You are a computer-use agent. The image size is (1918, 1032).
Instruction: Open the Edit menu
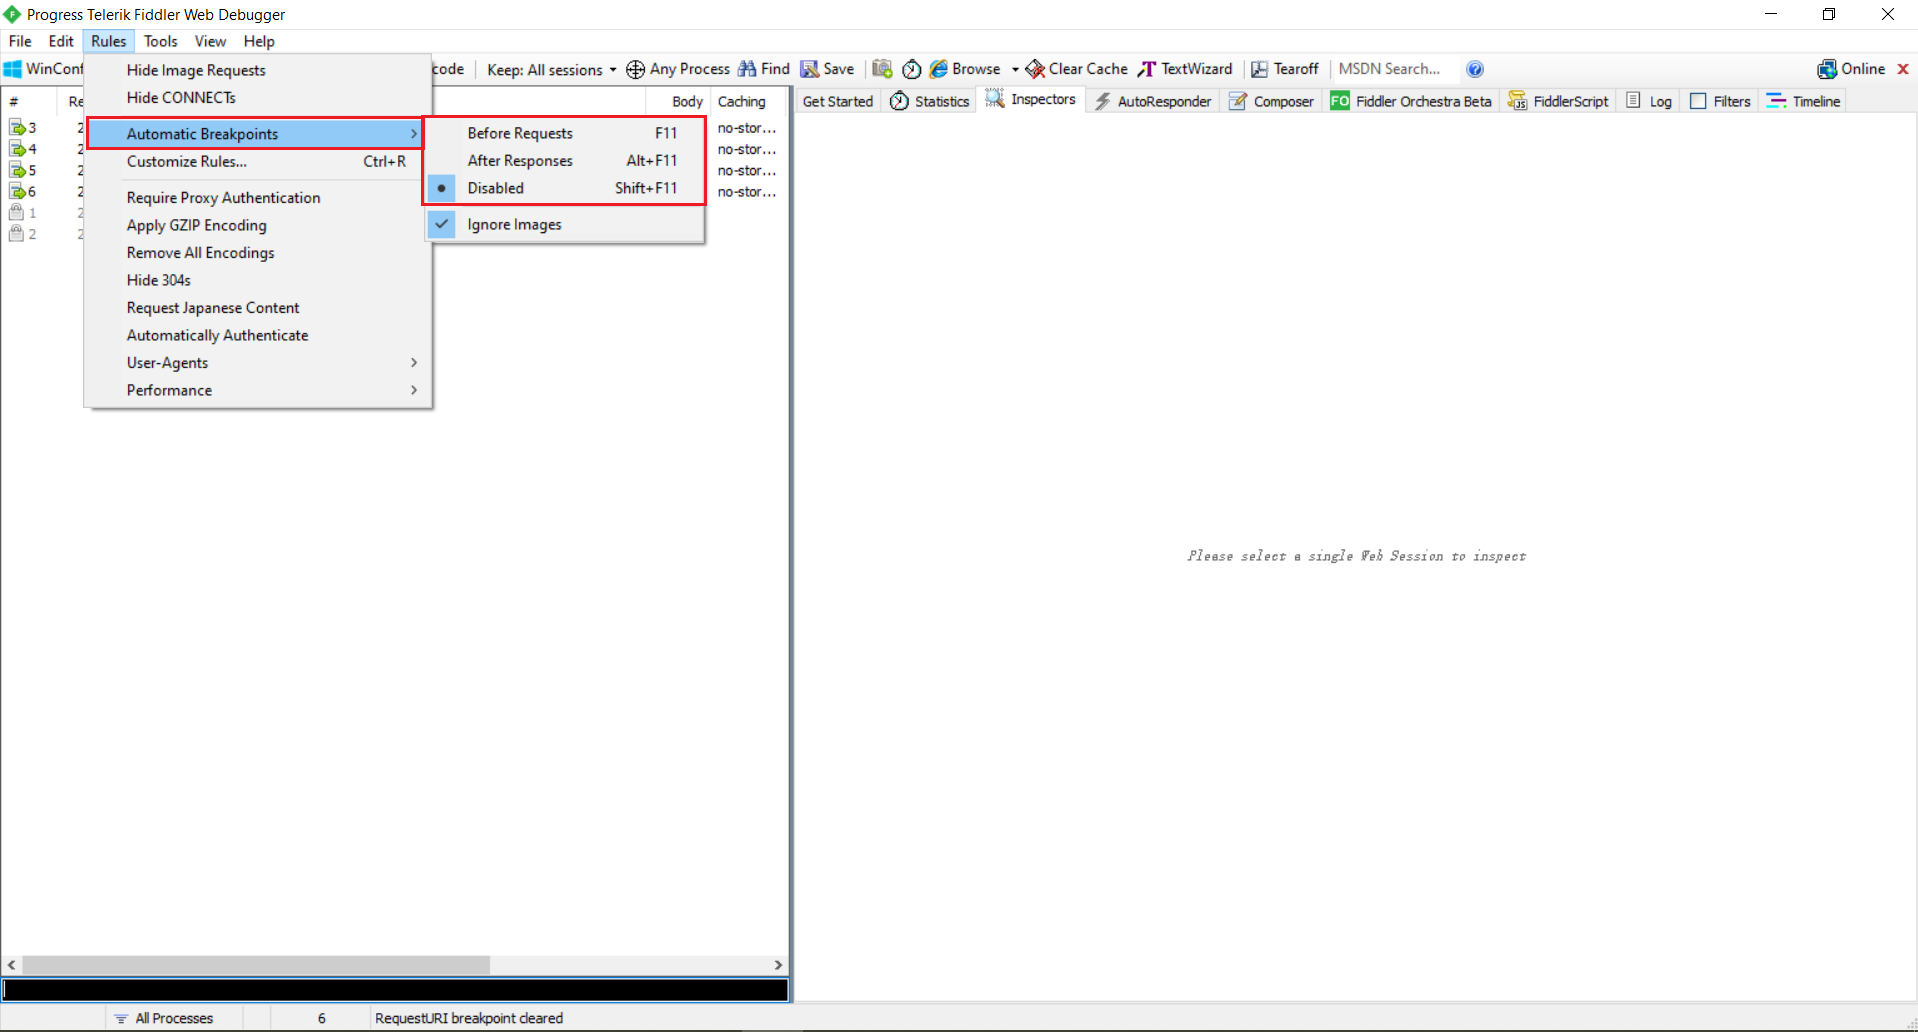coord(61,41)
